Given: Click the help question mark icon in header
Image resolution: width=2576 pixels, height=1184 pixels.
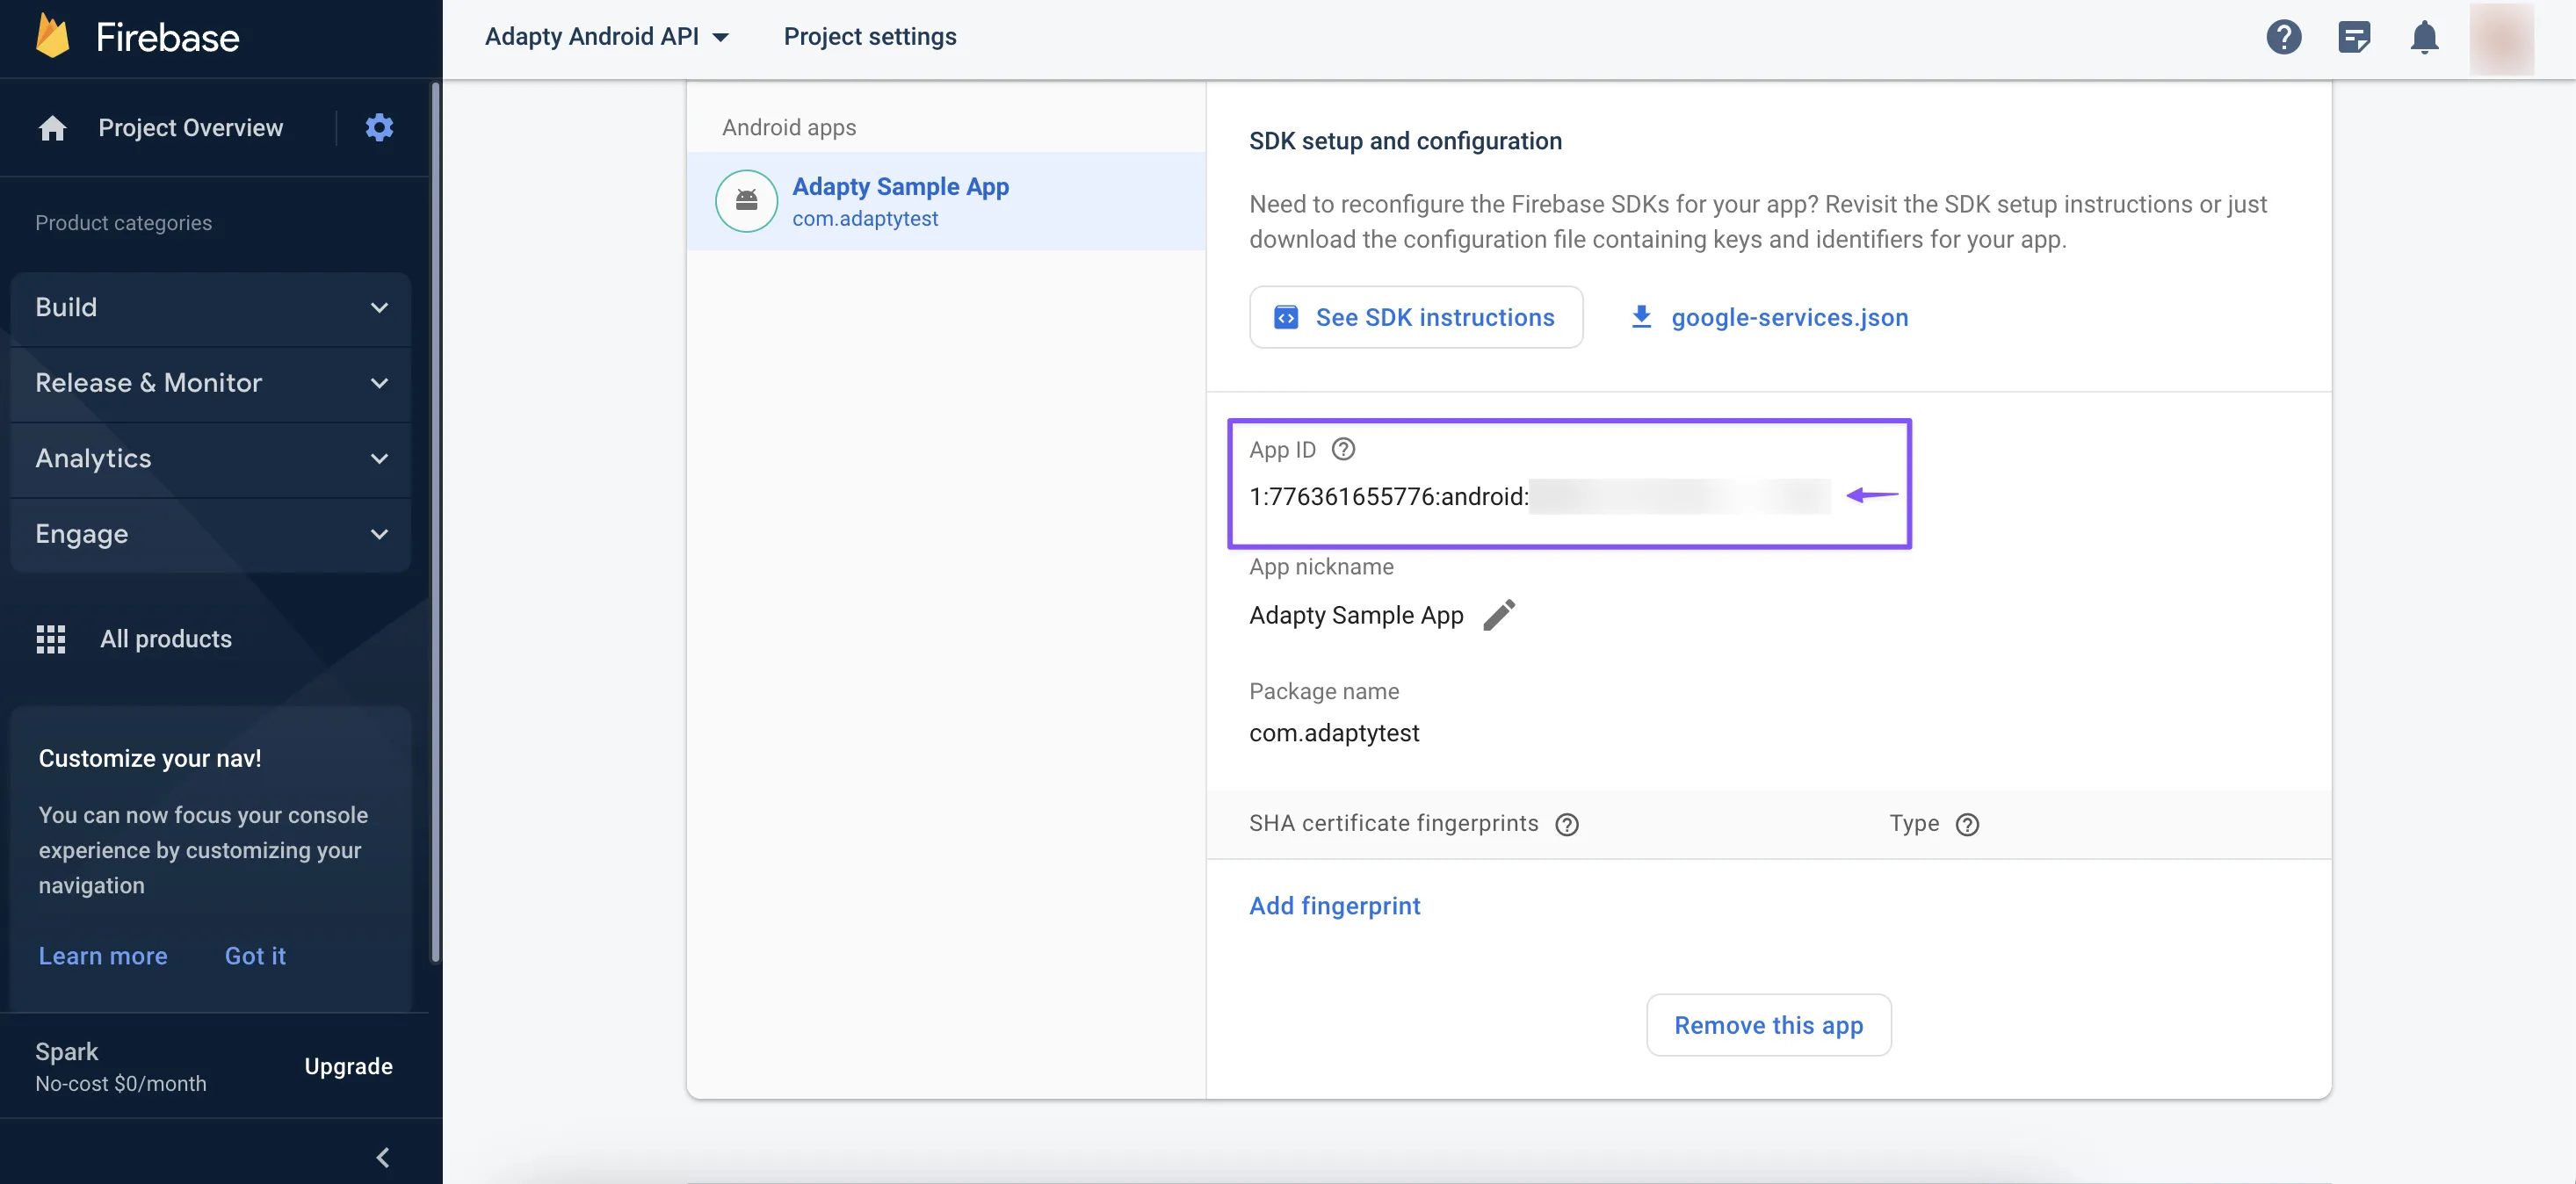Looking at the screenshot, I should coord(2283,37).
